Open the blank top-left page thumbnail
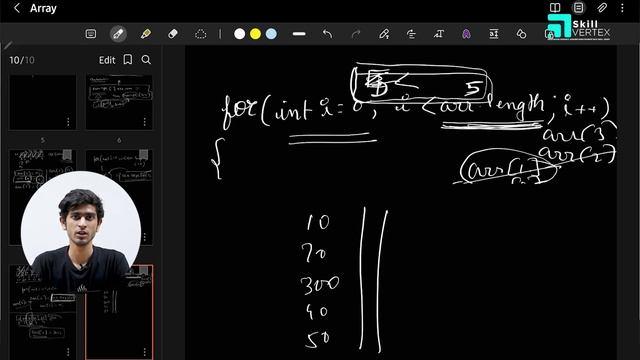 tap(42, 102)
